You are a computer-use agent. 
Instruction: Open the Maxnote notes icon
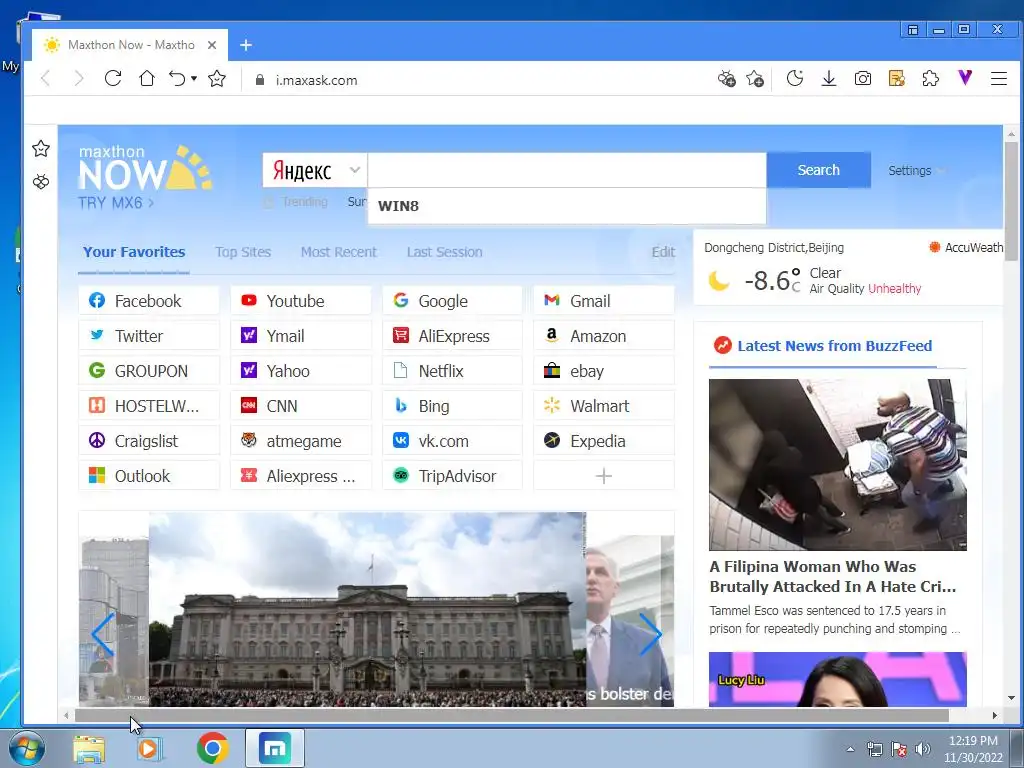click(x=897, y=79)
